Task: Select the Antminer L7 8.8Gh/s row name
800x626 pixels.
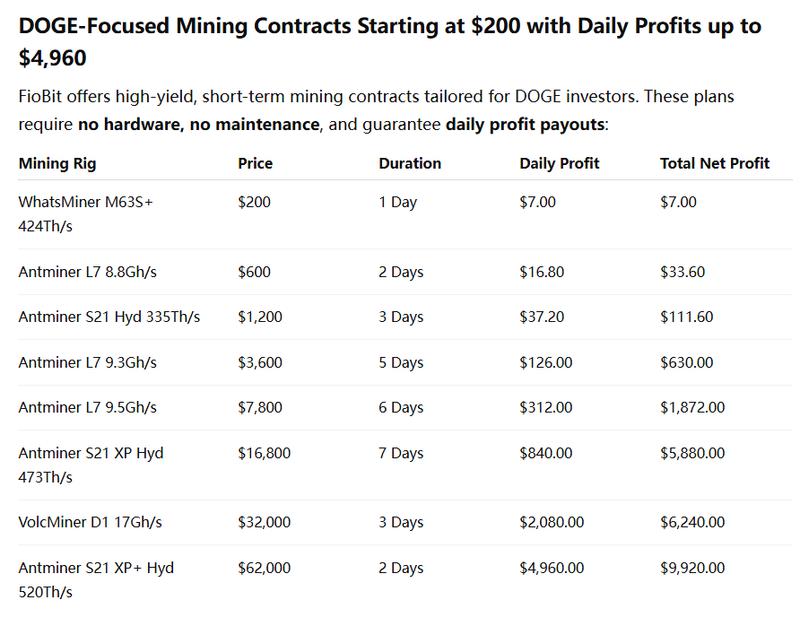Action: point(90,271)
